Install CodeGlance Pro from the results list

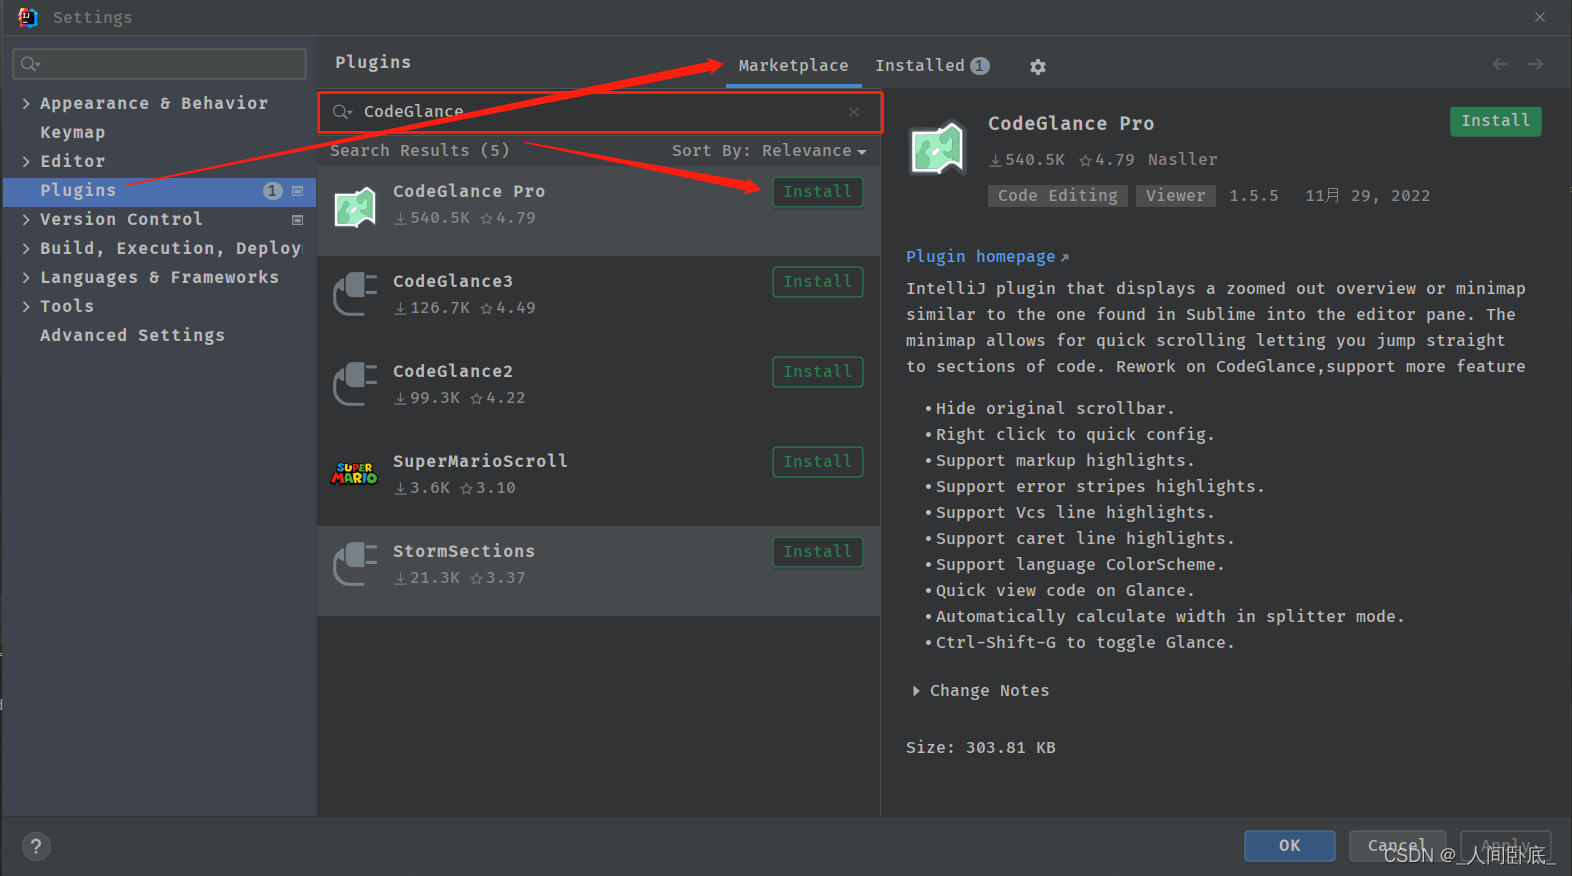[x=817, y=192]
